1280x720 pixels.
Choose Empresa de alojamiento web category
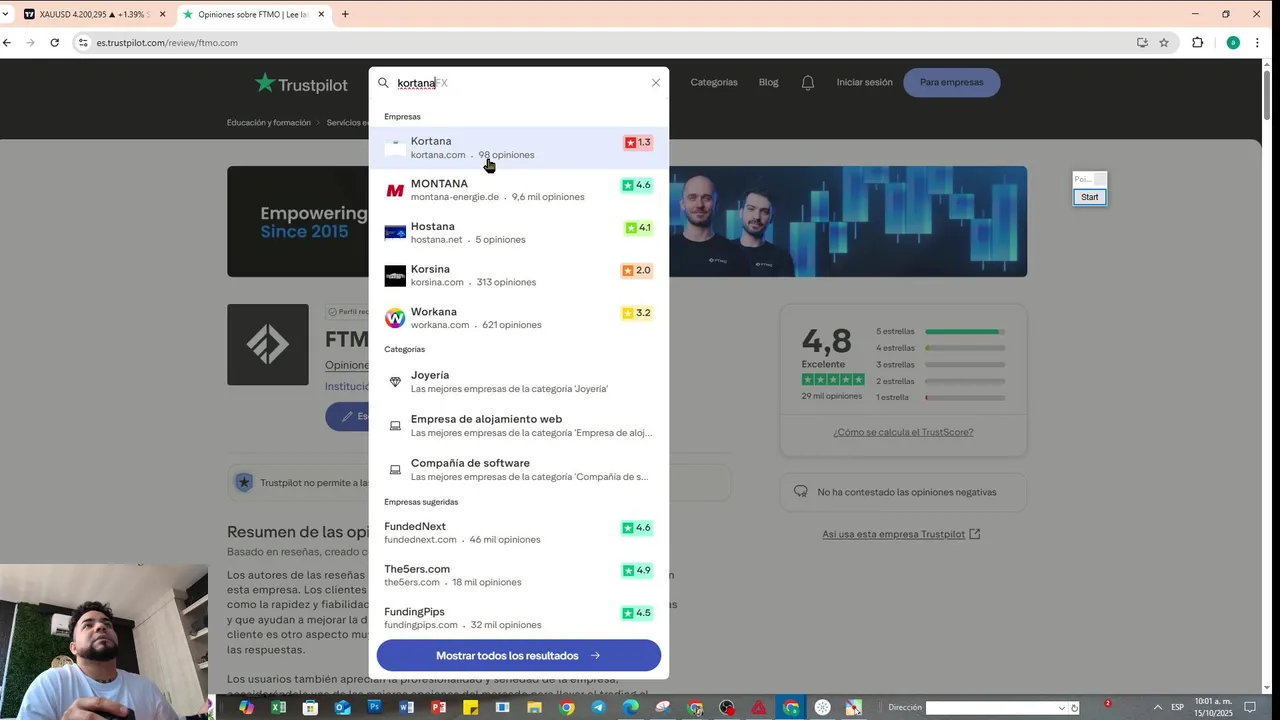click(x=519, y=426)
